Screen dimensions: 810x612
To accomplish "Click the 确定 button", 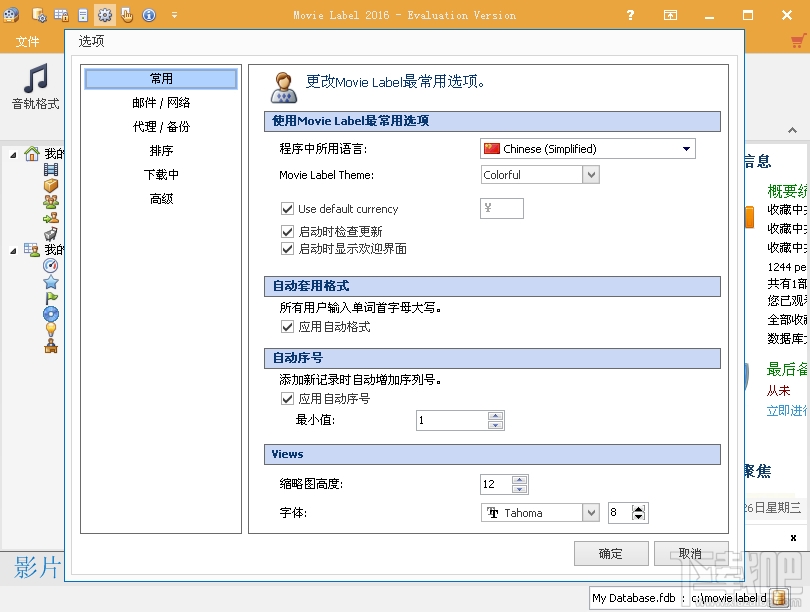I will click(x=611, y=553).
